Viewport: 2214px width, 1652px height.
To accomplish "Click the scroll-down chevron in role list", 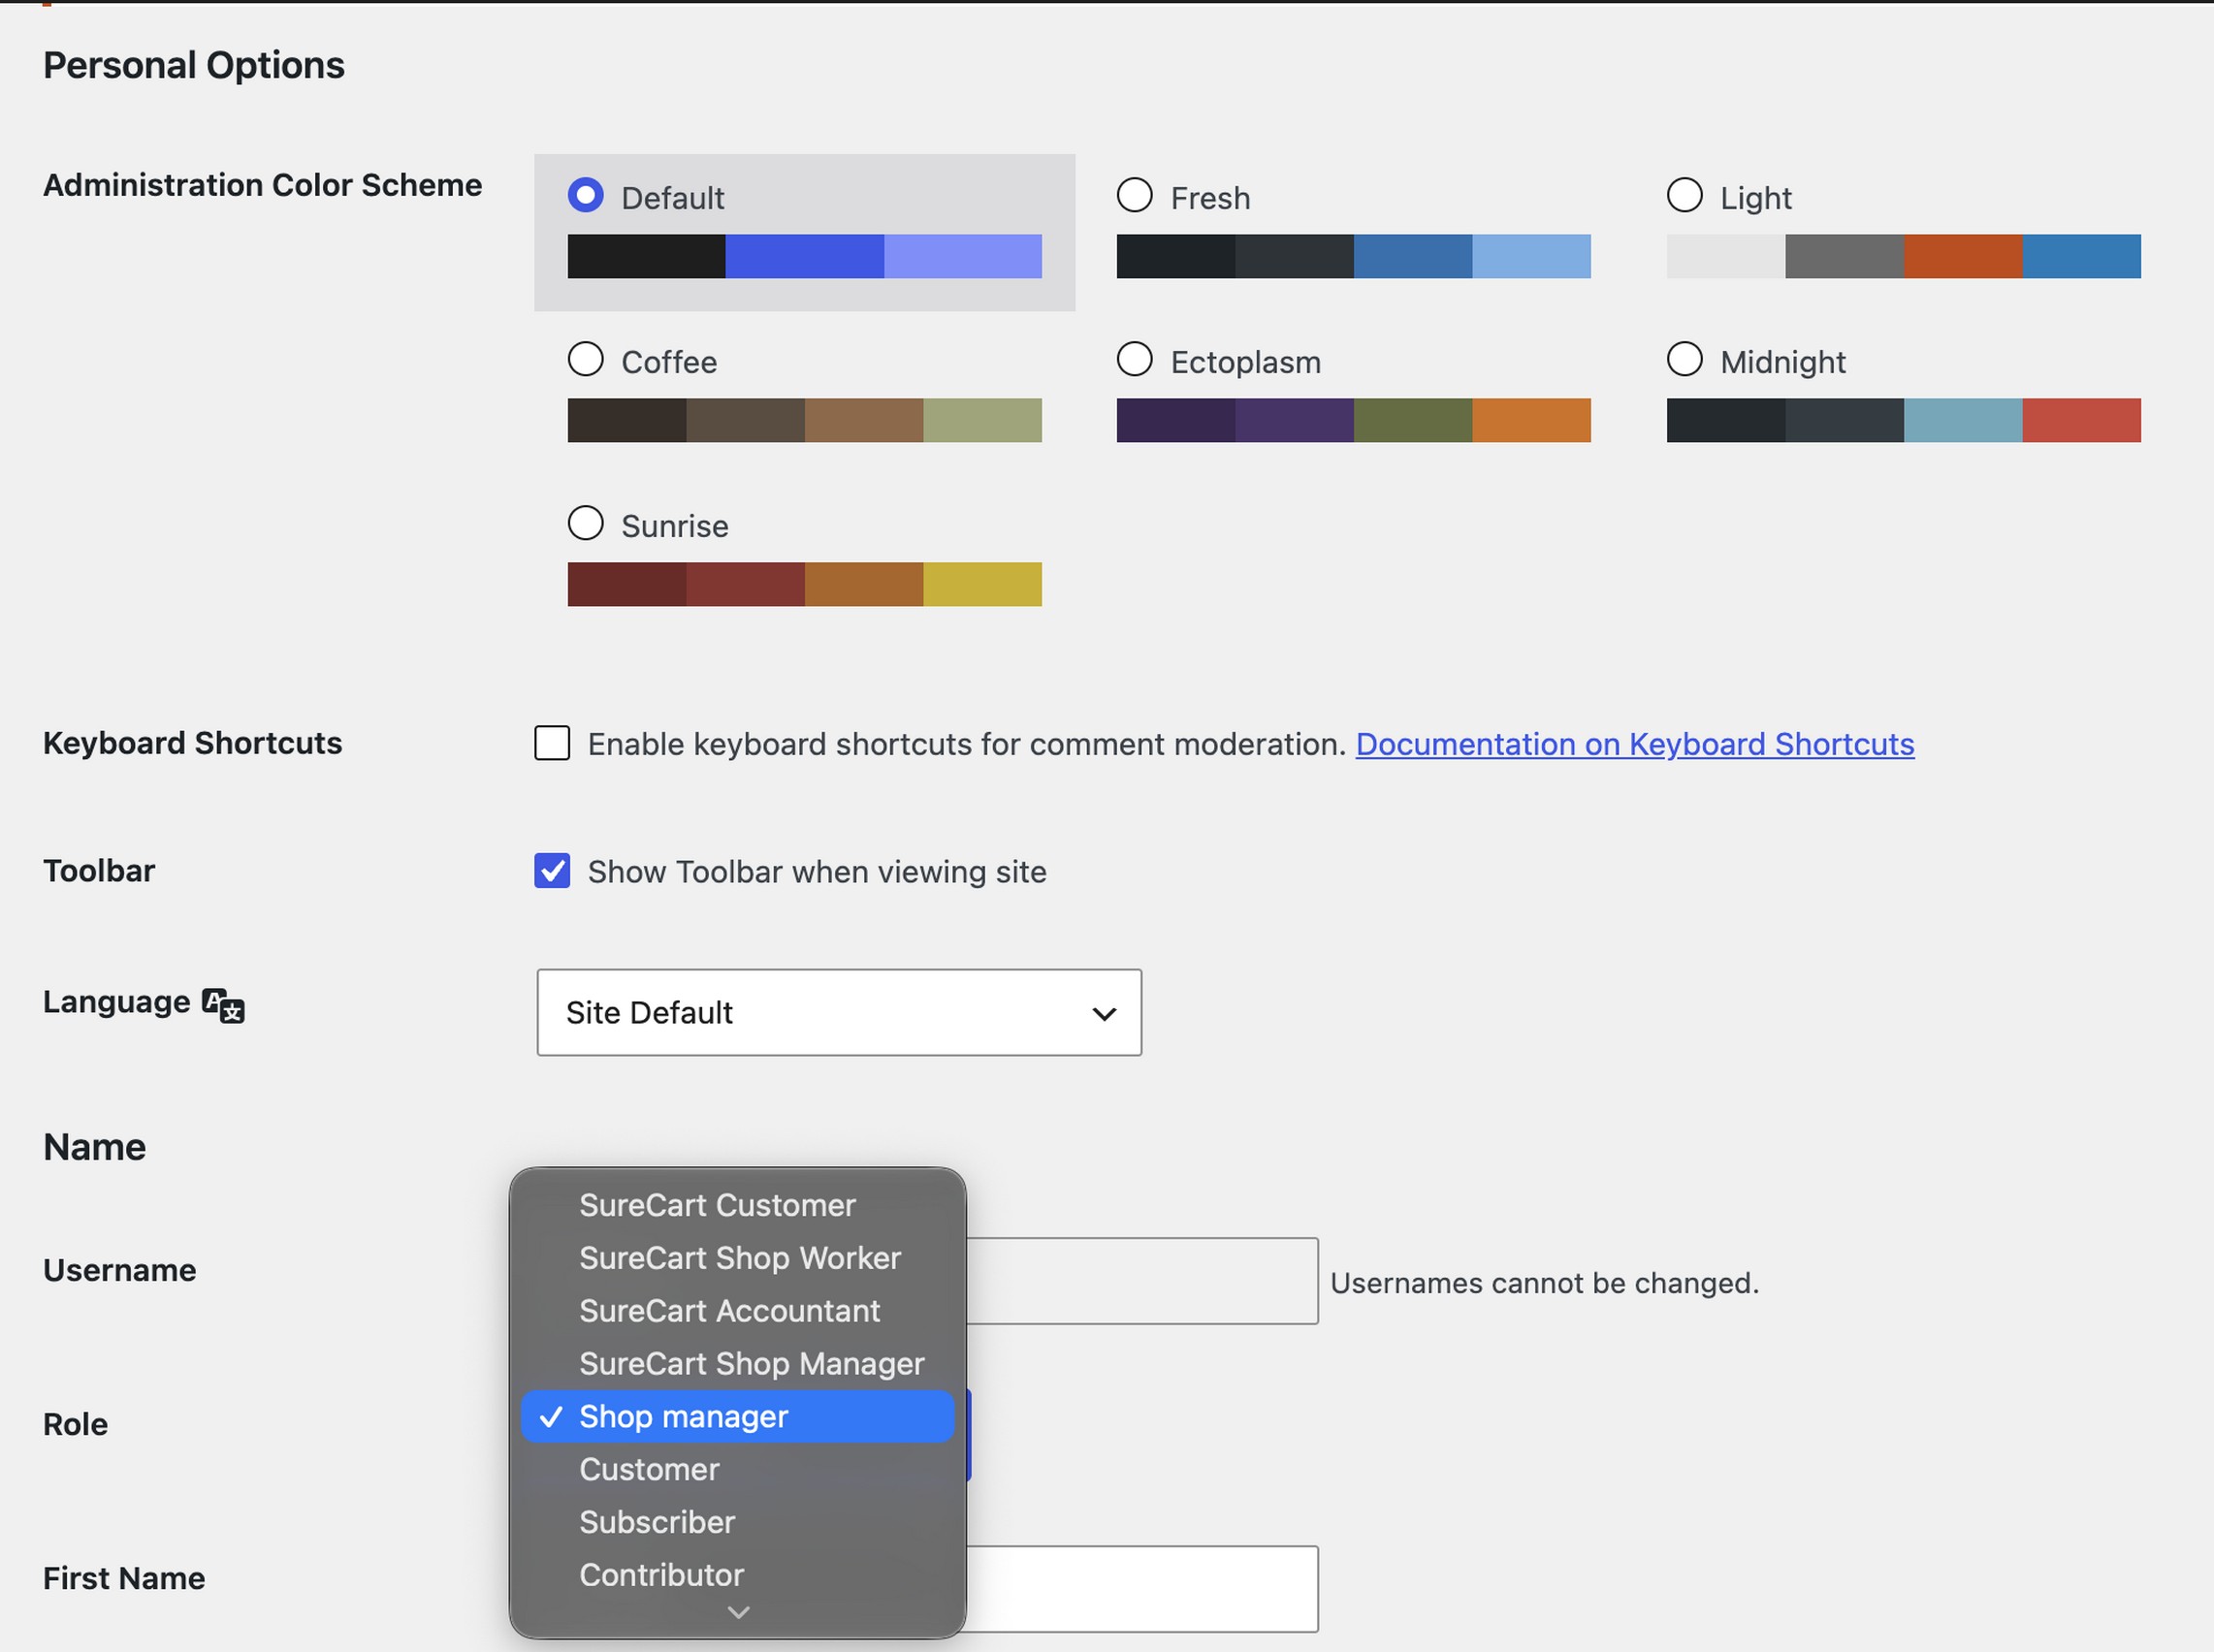I will tap(738, 1612).
